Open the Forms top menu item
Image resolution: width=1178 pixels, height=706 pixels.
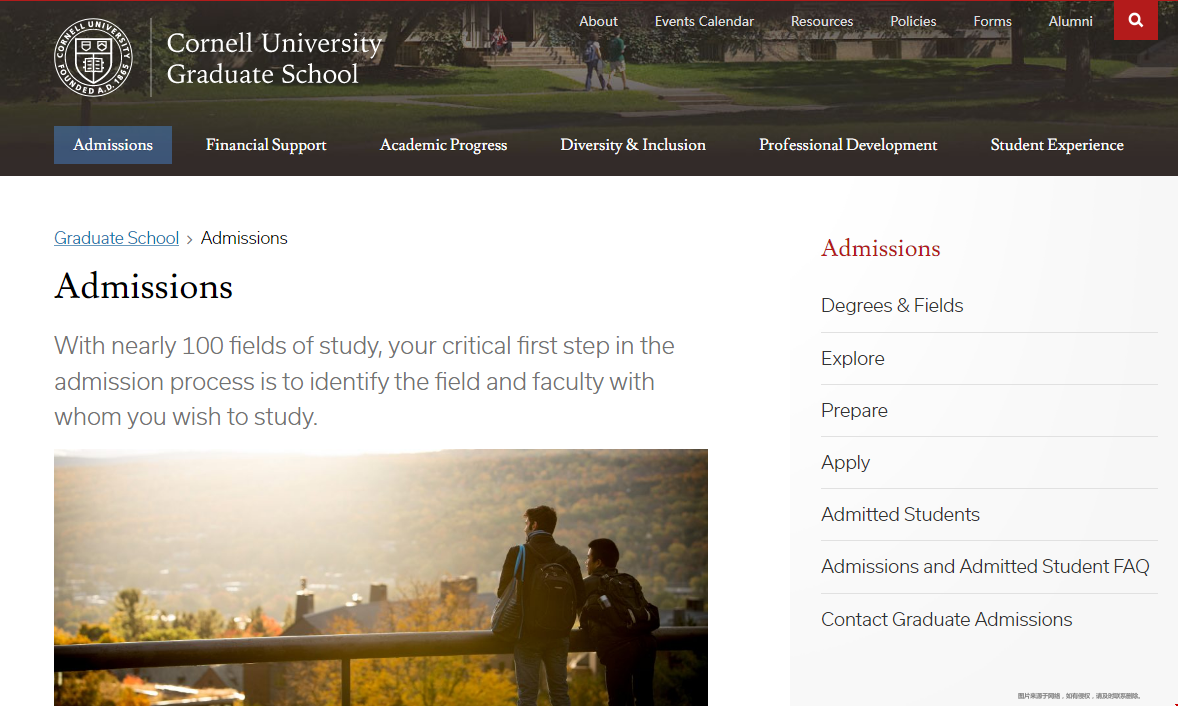tap(992, 21)
